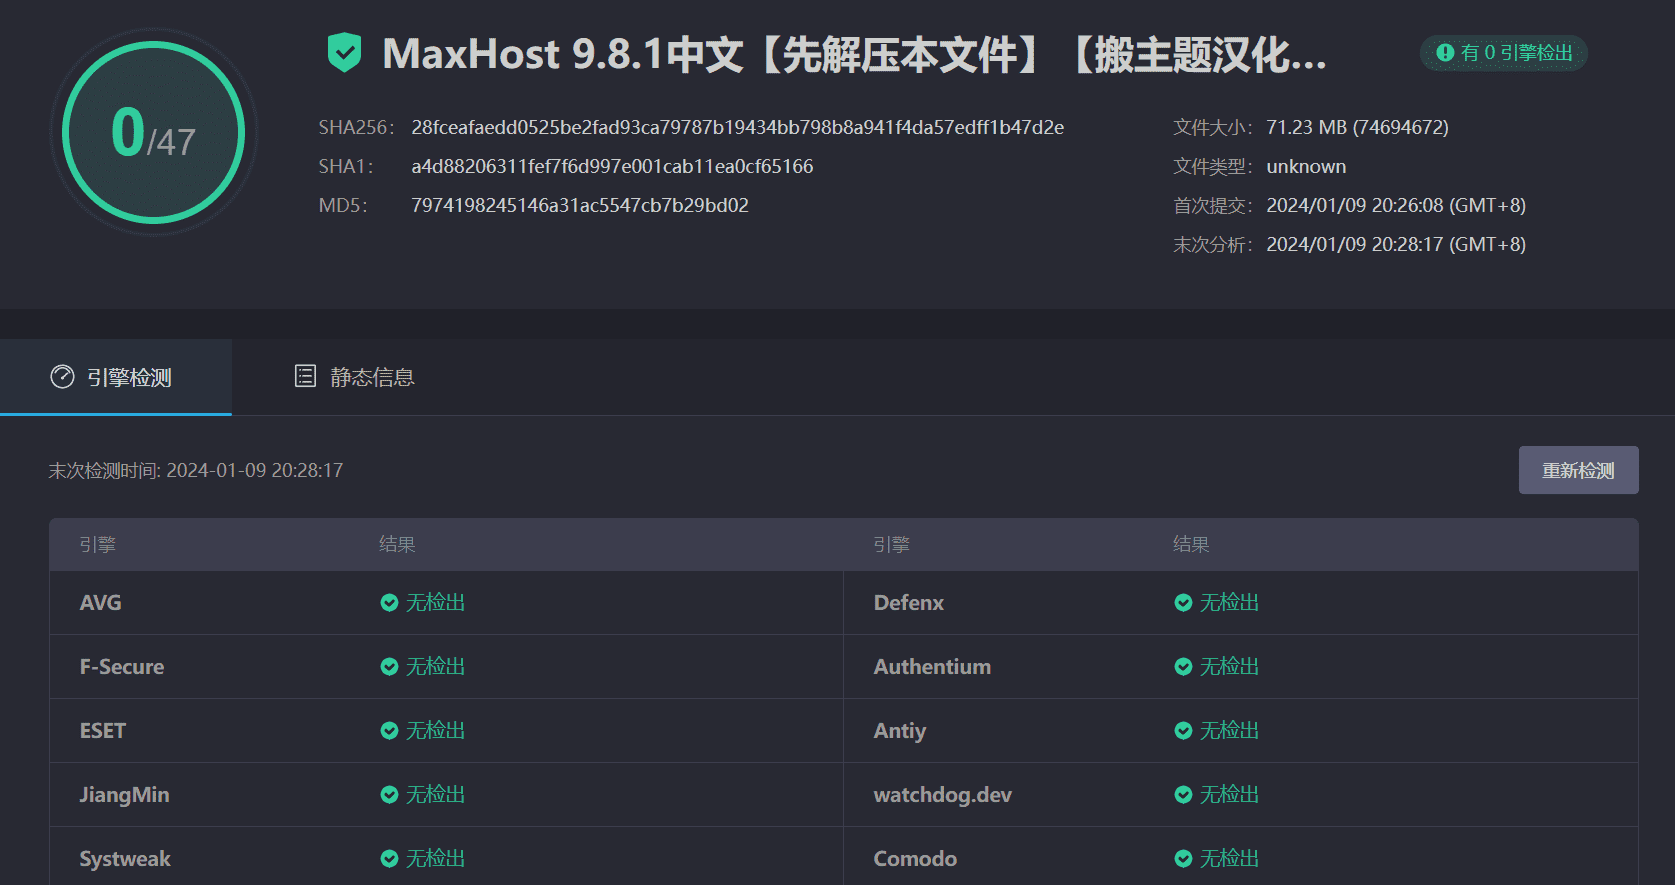Image resolution: width=1675 pixels, height=885 pixels.
Task: Click the ESET engine name
Action: [x=103, y=730]
